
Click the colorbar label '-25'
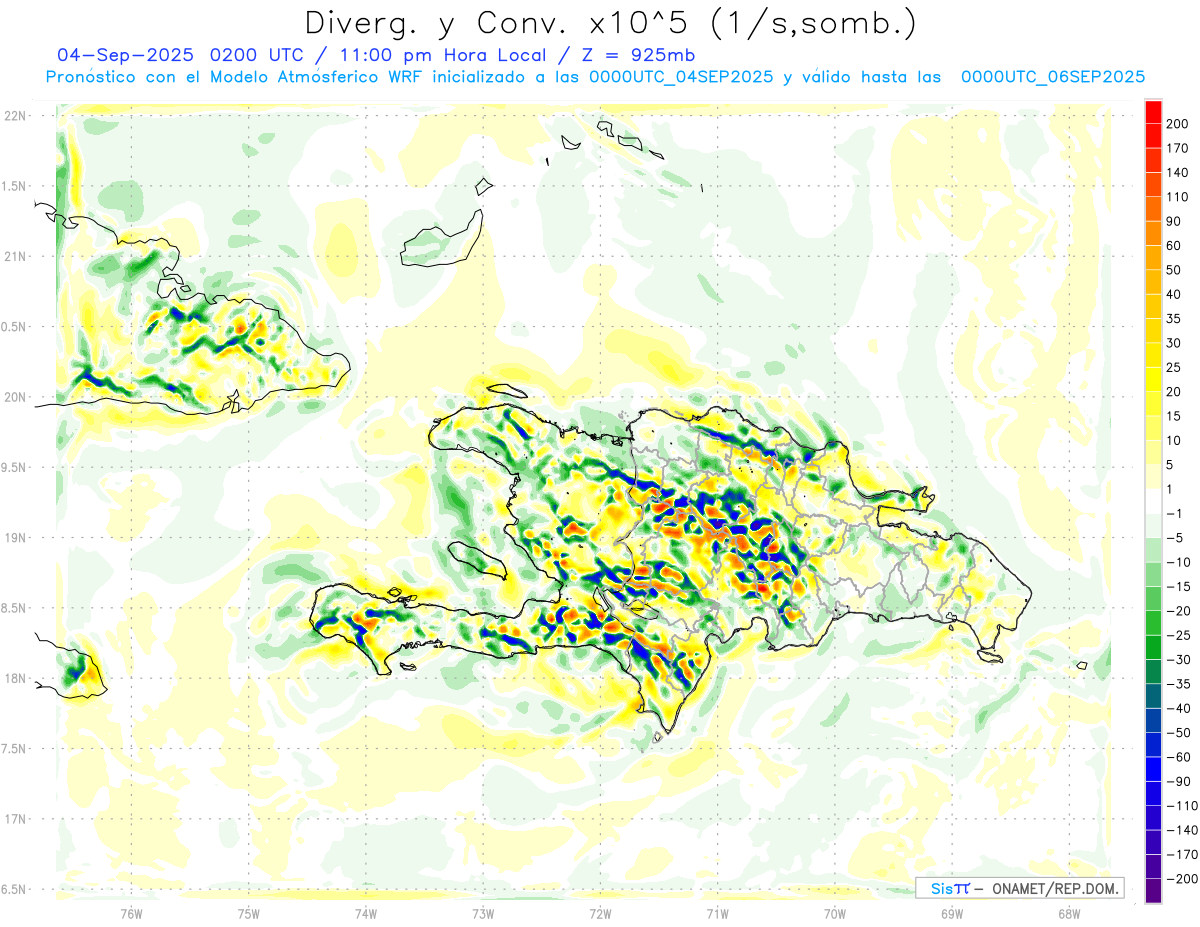pyautogui.click(x=1179, y=635)
